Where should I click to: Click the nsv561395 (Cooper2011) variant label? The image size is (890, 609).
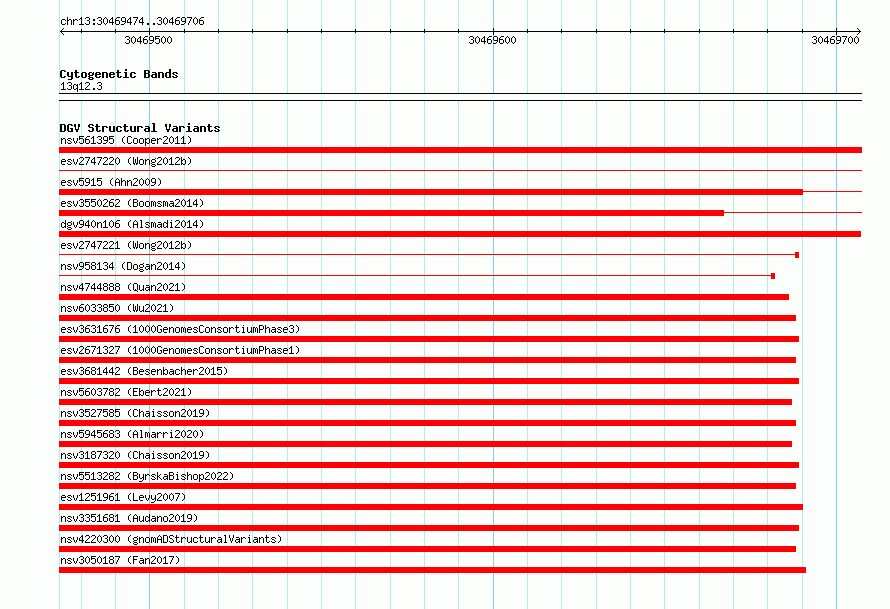tap(126, 140)
